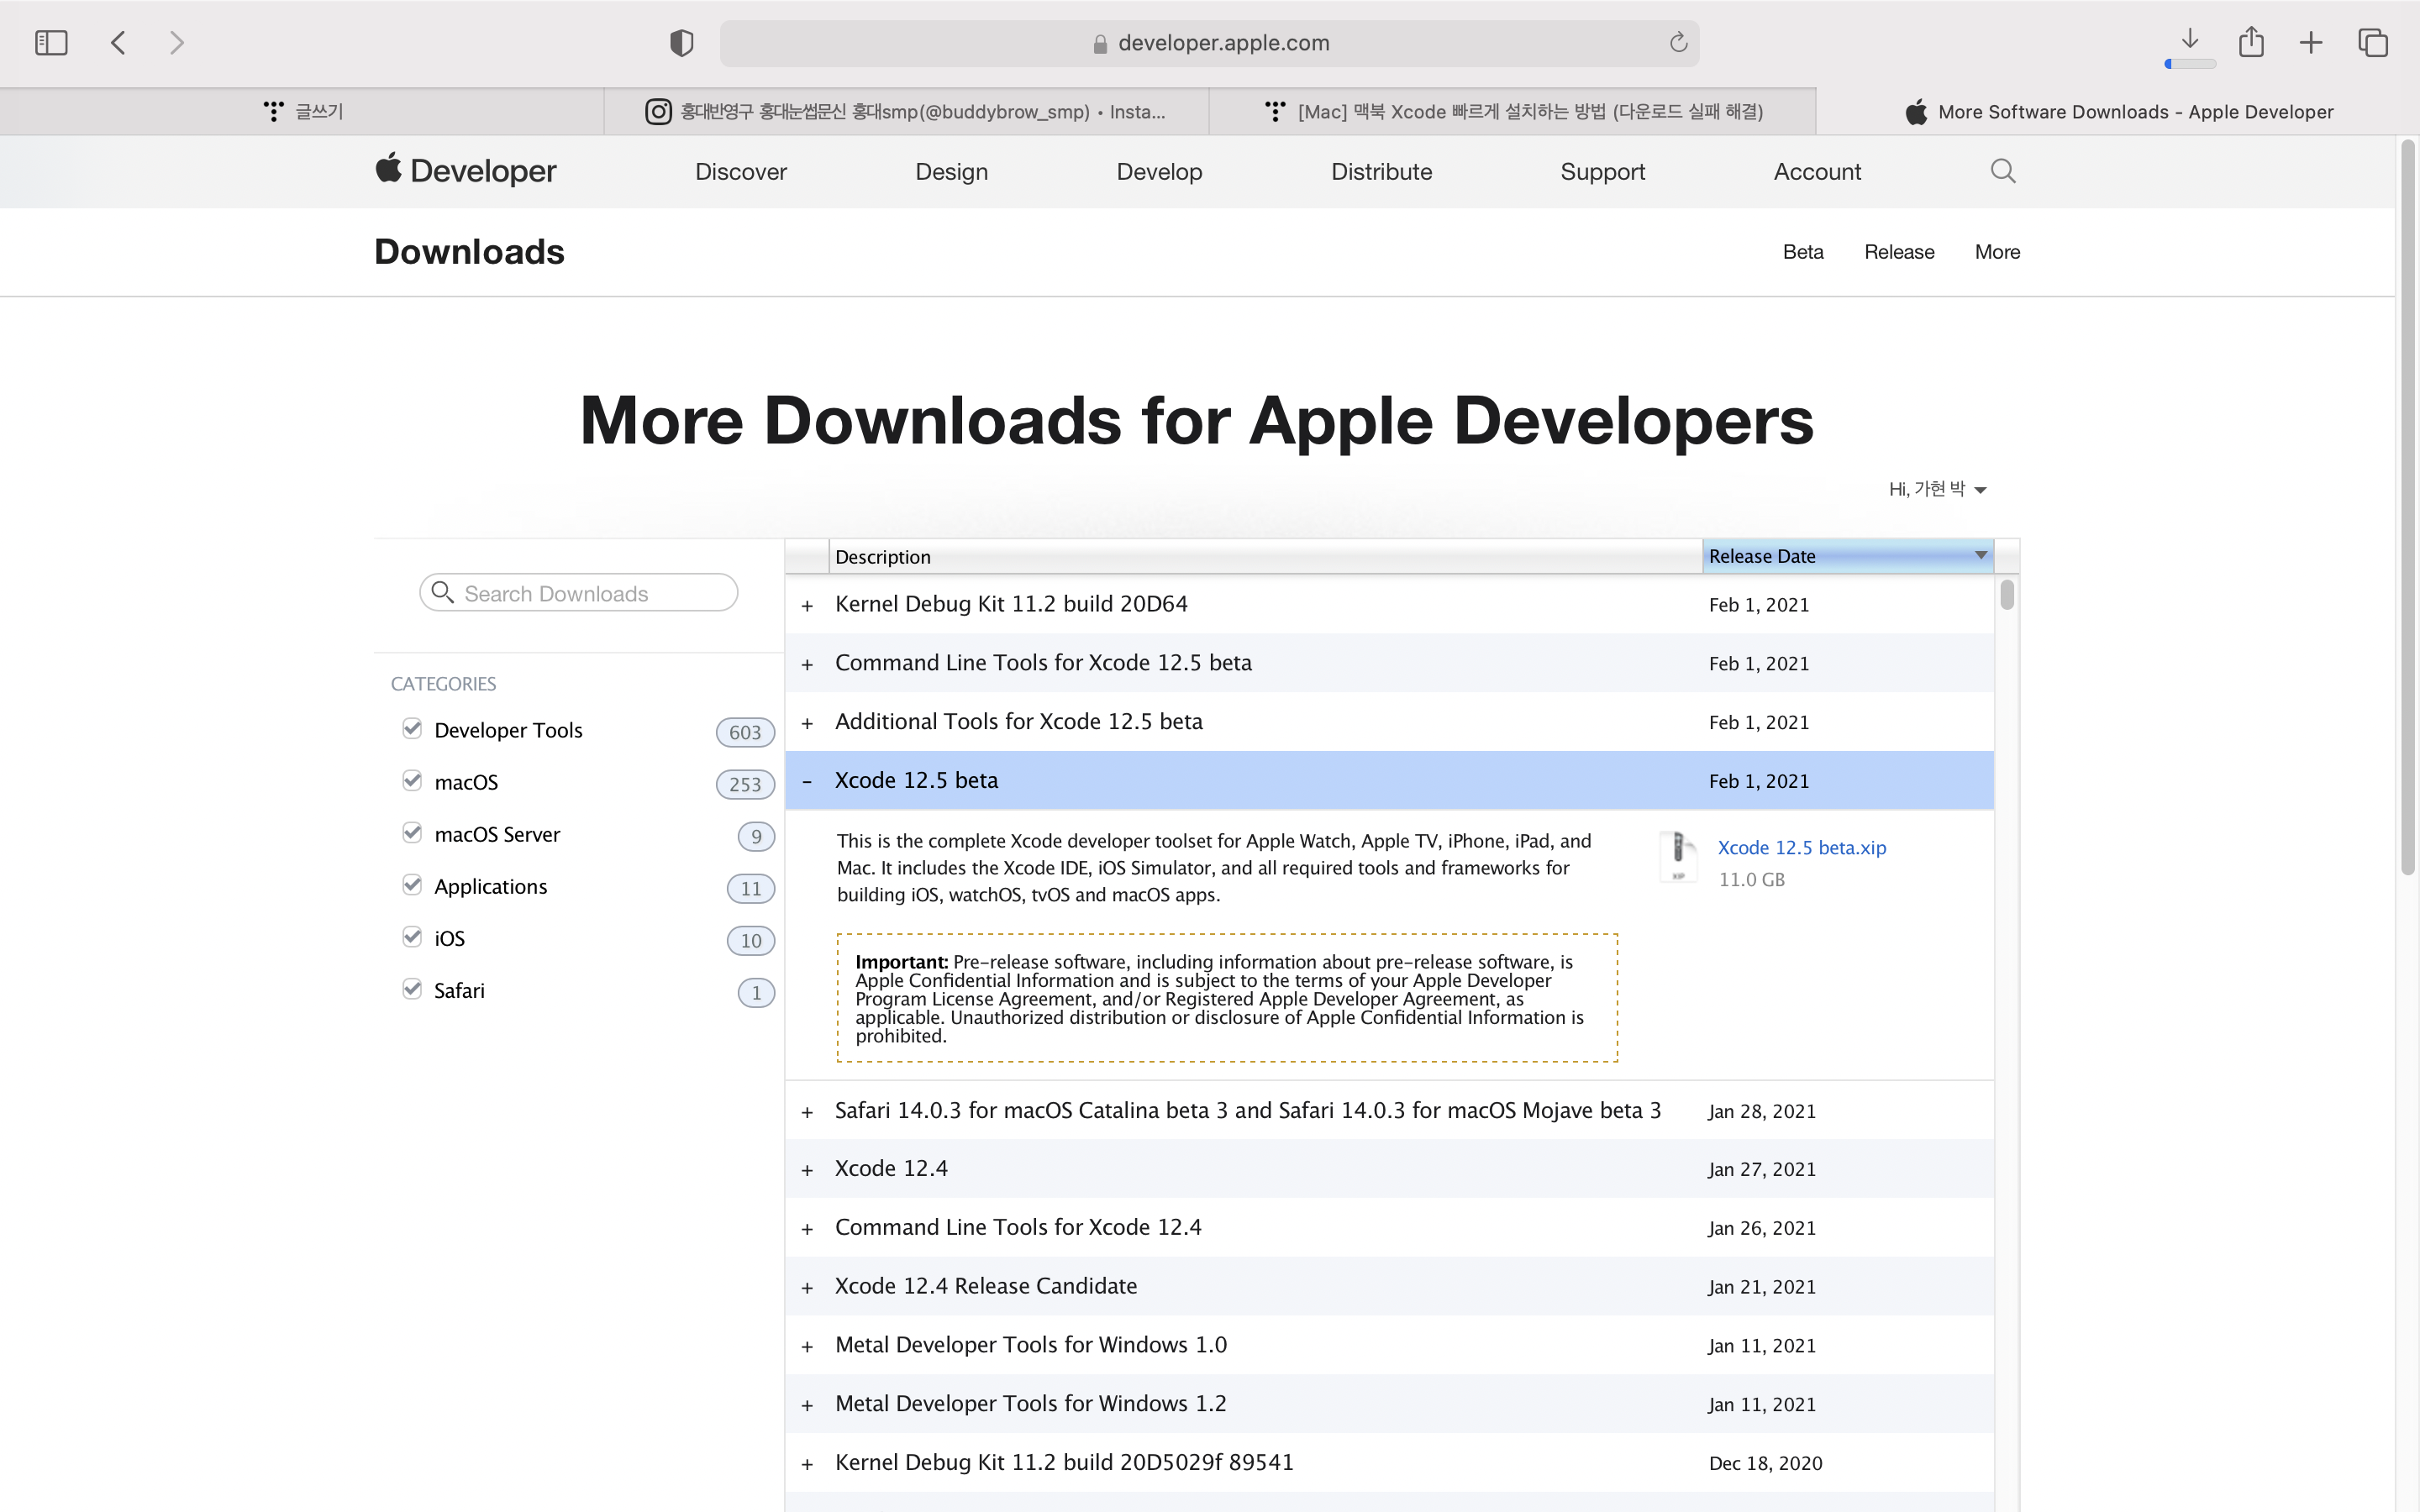Expand the Xcode 12.4 row
The width and height of the screenshot is (2420, 1512).
(x=807, y=1169)
